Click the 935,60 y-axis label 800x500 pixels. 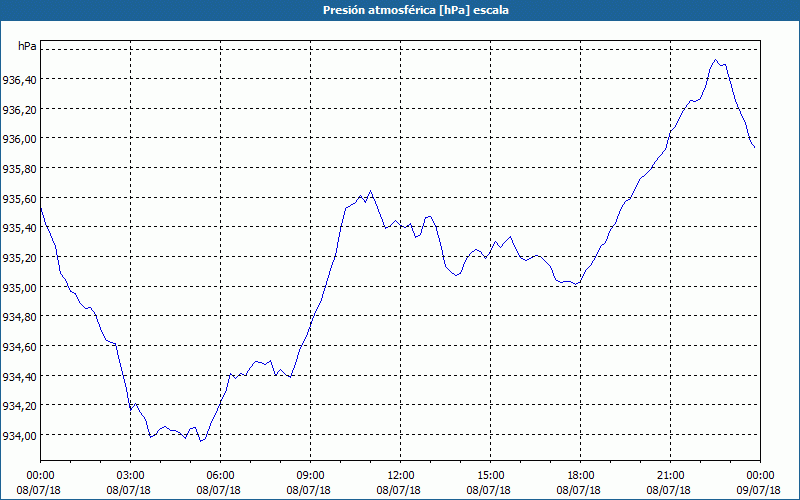point(19,198)
